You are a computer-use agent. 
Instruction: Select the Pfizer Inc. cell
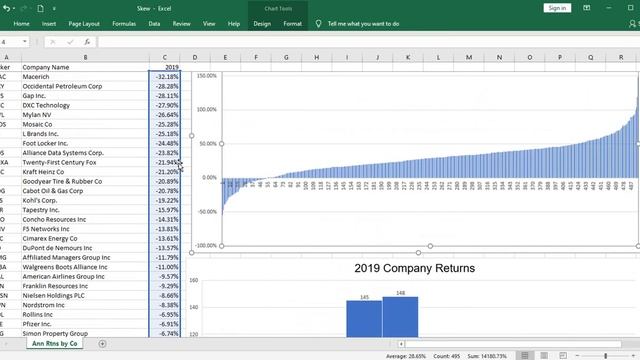pos(85,324)
